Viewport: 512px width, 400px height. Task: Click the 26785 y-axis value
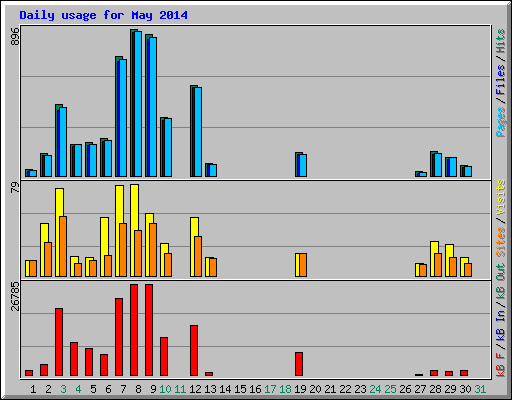[x=15, y=296]
